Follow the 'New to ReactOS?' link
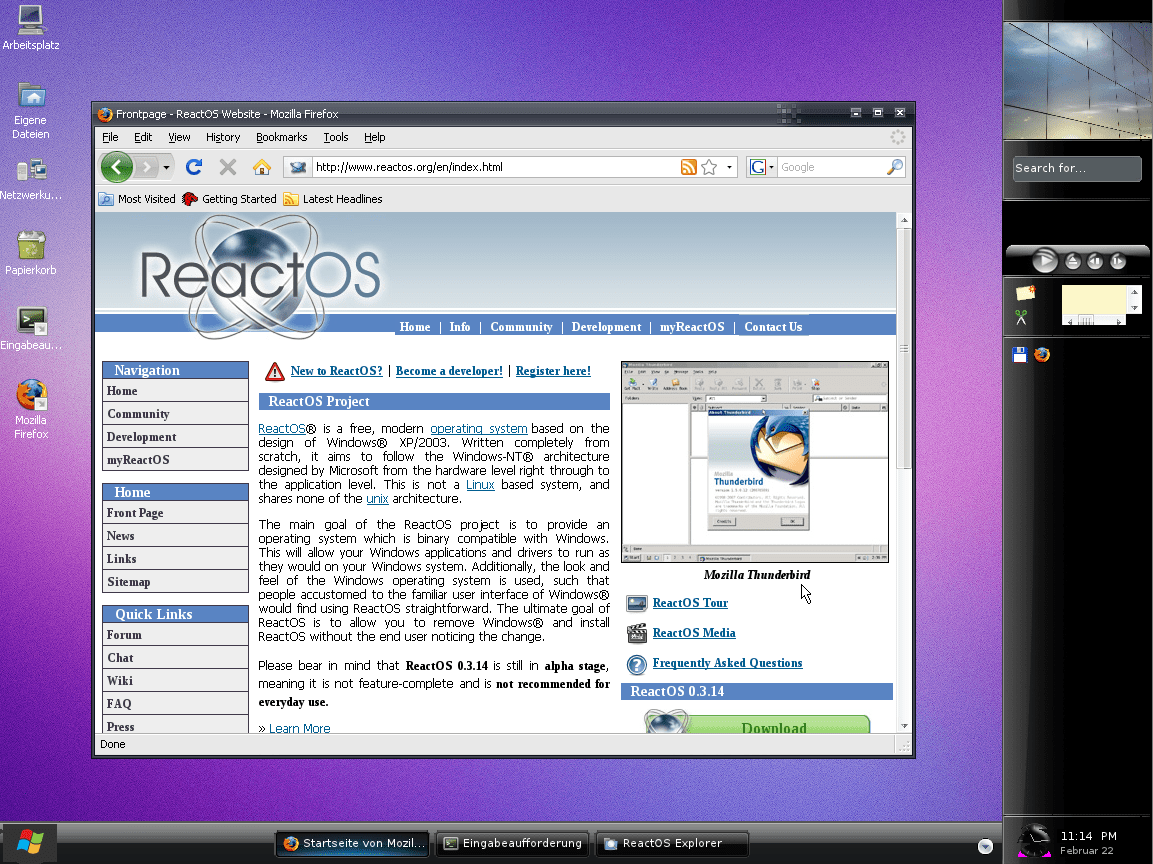Screen dimensions: 1153x864 [337, 371]
